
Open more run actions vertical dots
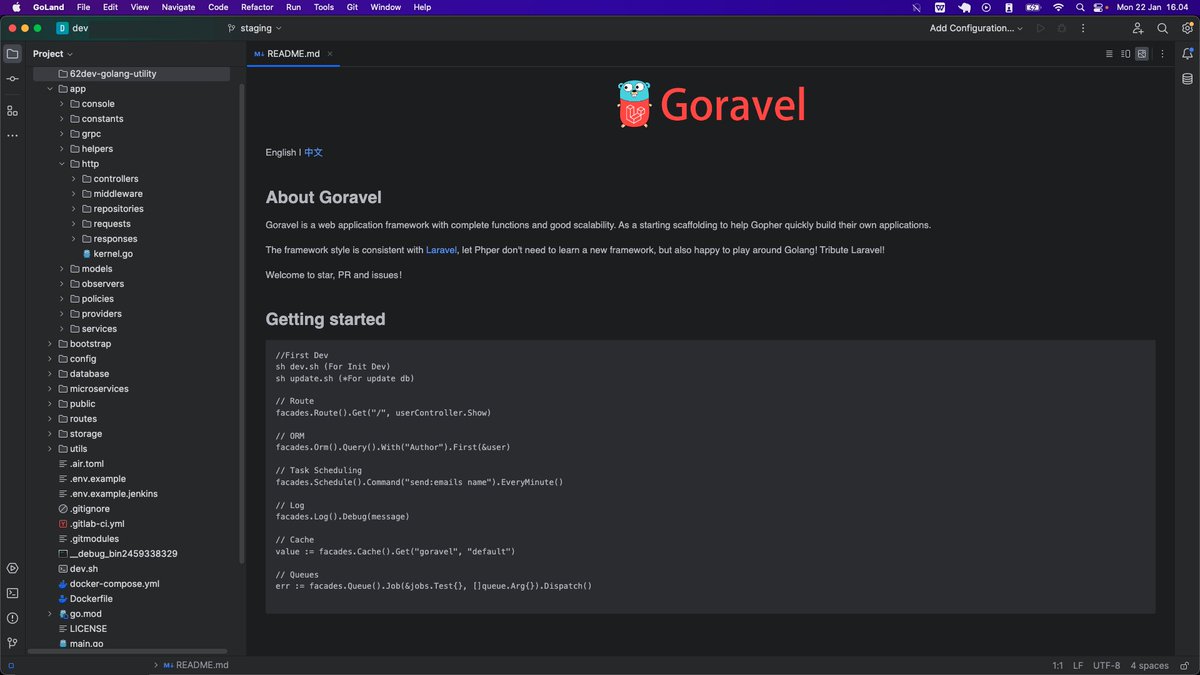pos(1083,28)
